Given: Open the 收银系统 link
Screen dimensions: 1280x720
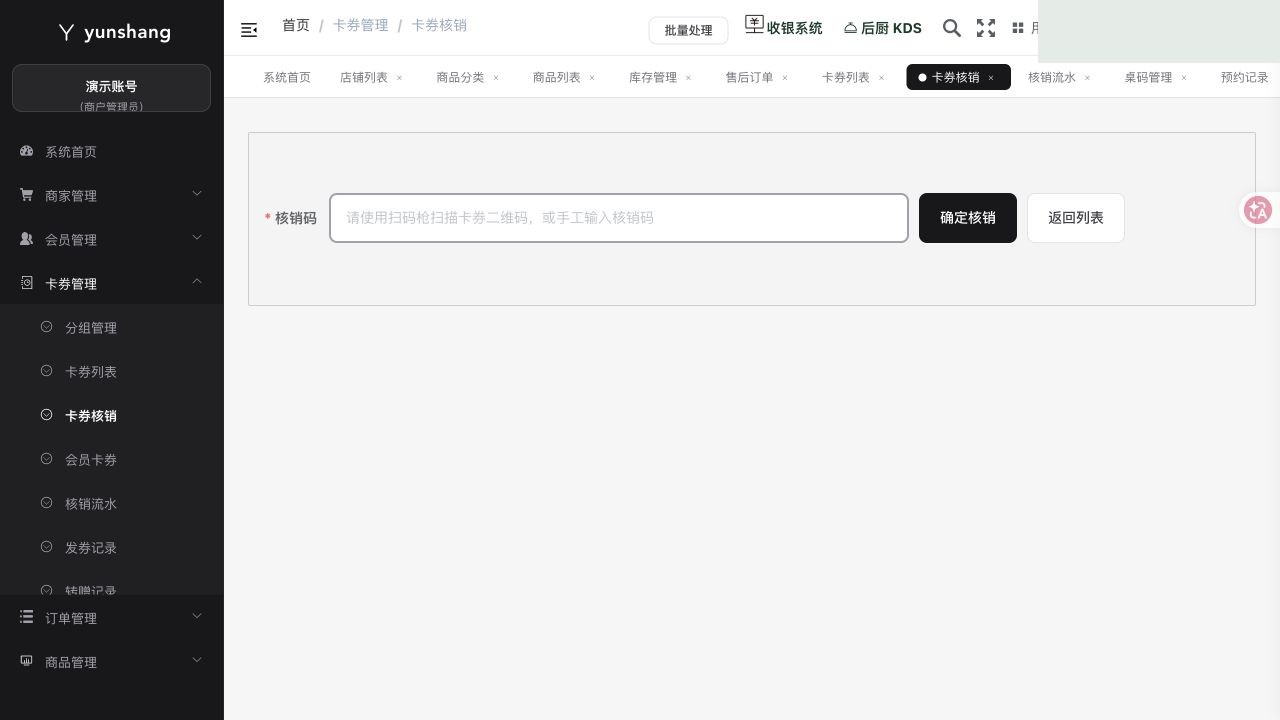Looking at the screenshot, I should [x=784, y=27].
